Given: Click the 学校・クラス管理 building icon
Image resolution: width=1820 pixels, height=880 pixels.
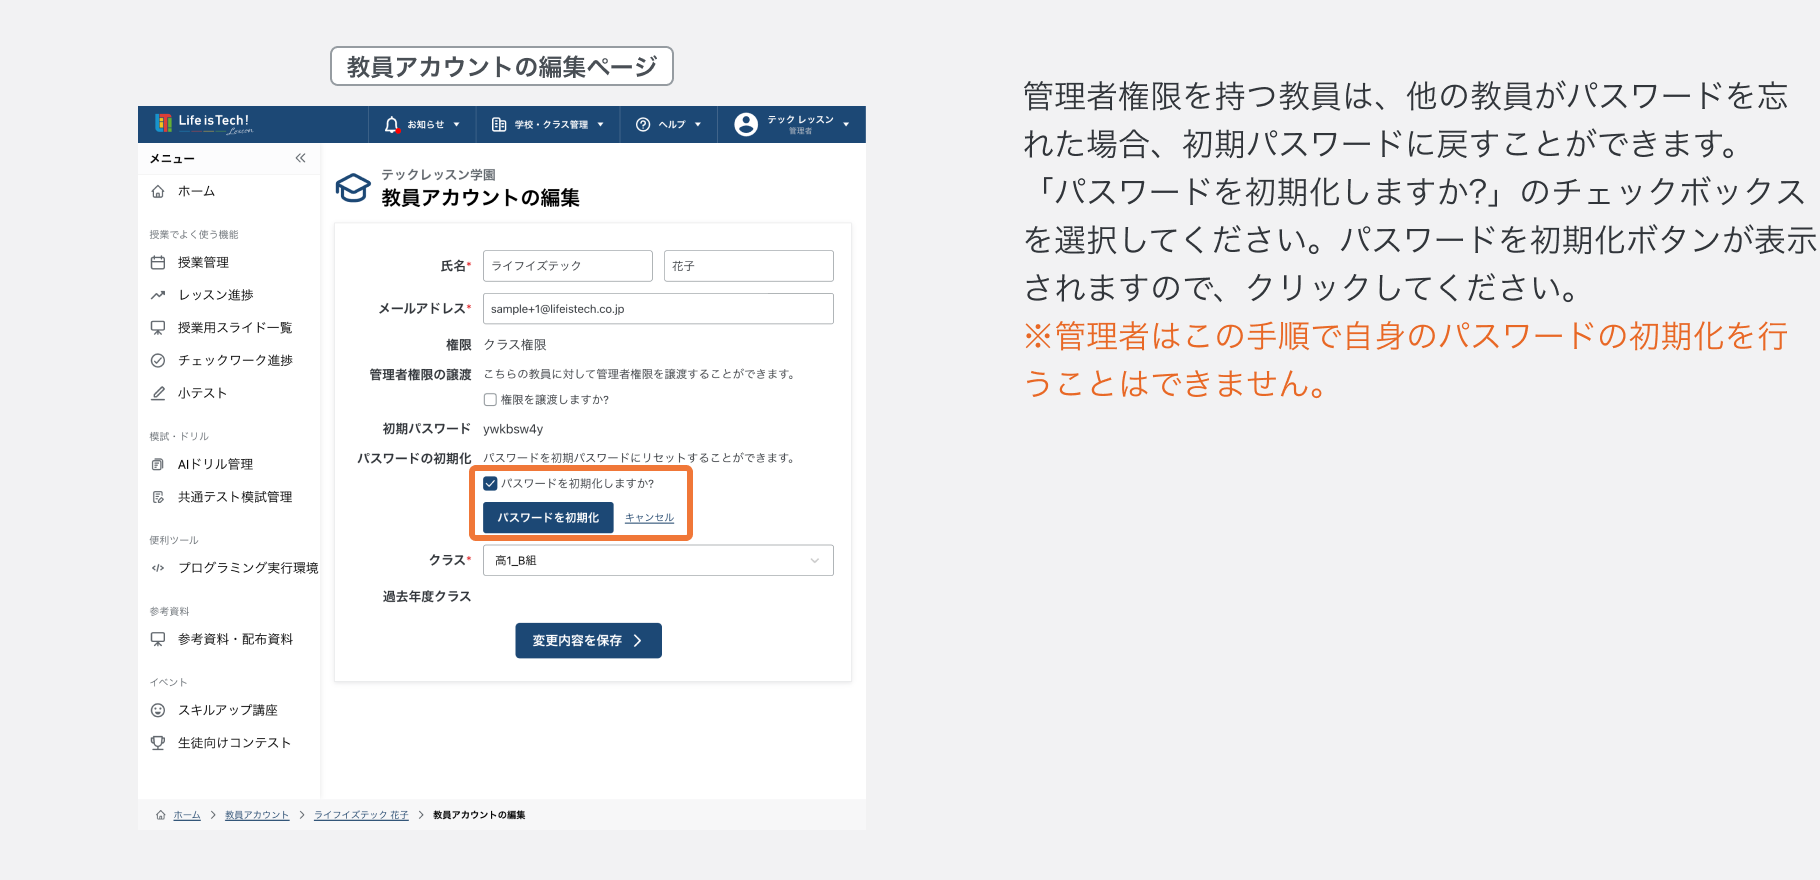Looking at the screenshot, I should pos(499,125).
